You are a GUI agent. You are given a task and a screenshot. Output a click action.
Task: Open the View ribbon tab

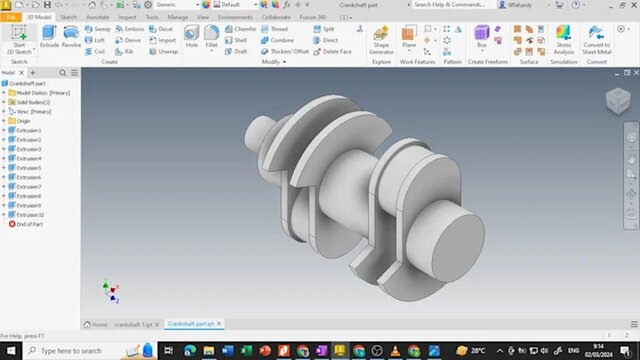point(203,17)
